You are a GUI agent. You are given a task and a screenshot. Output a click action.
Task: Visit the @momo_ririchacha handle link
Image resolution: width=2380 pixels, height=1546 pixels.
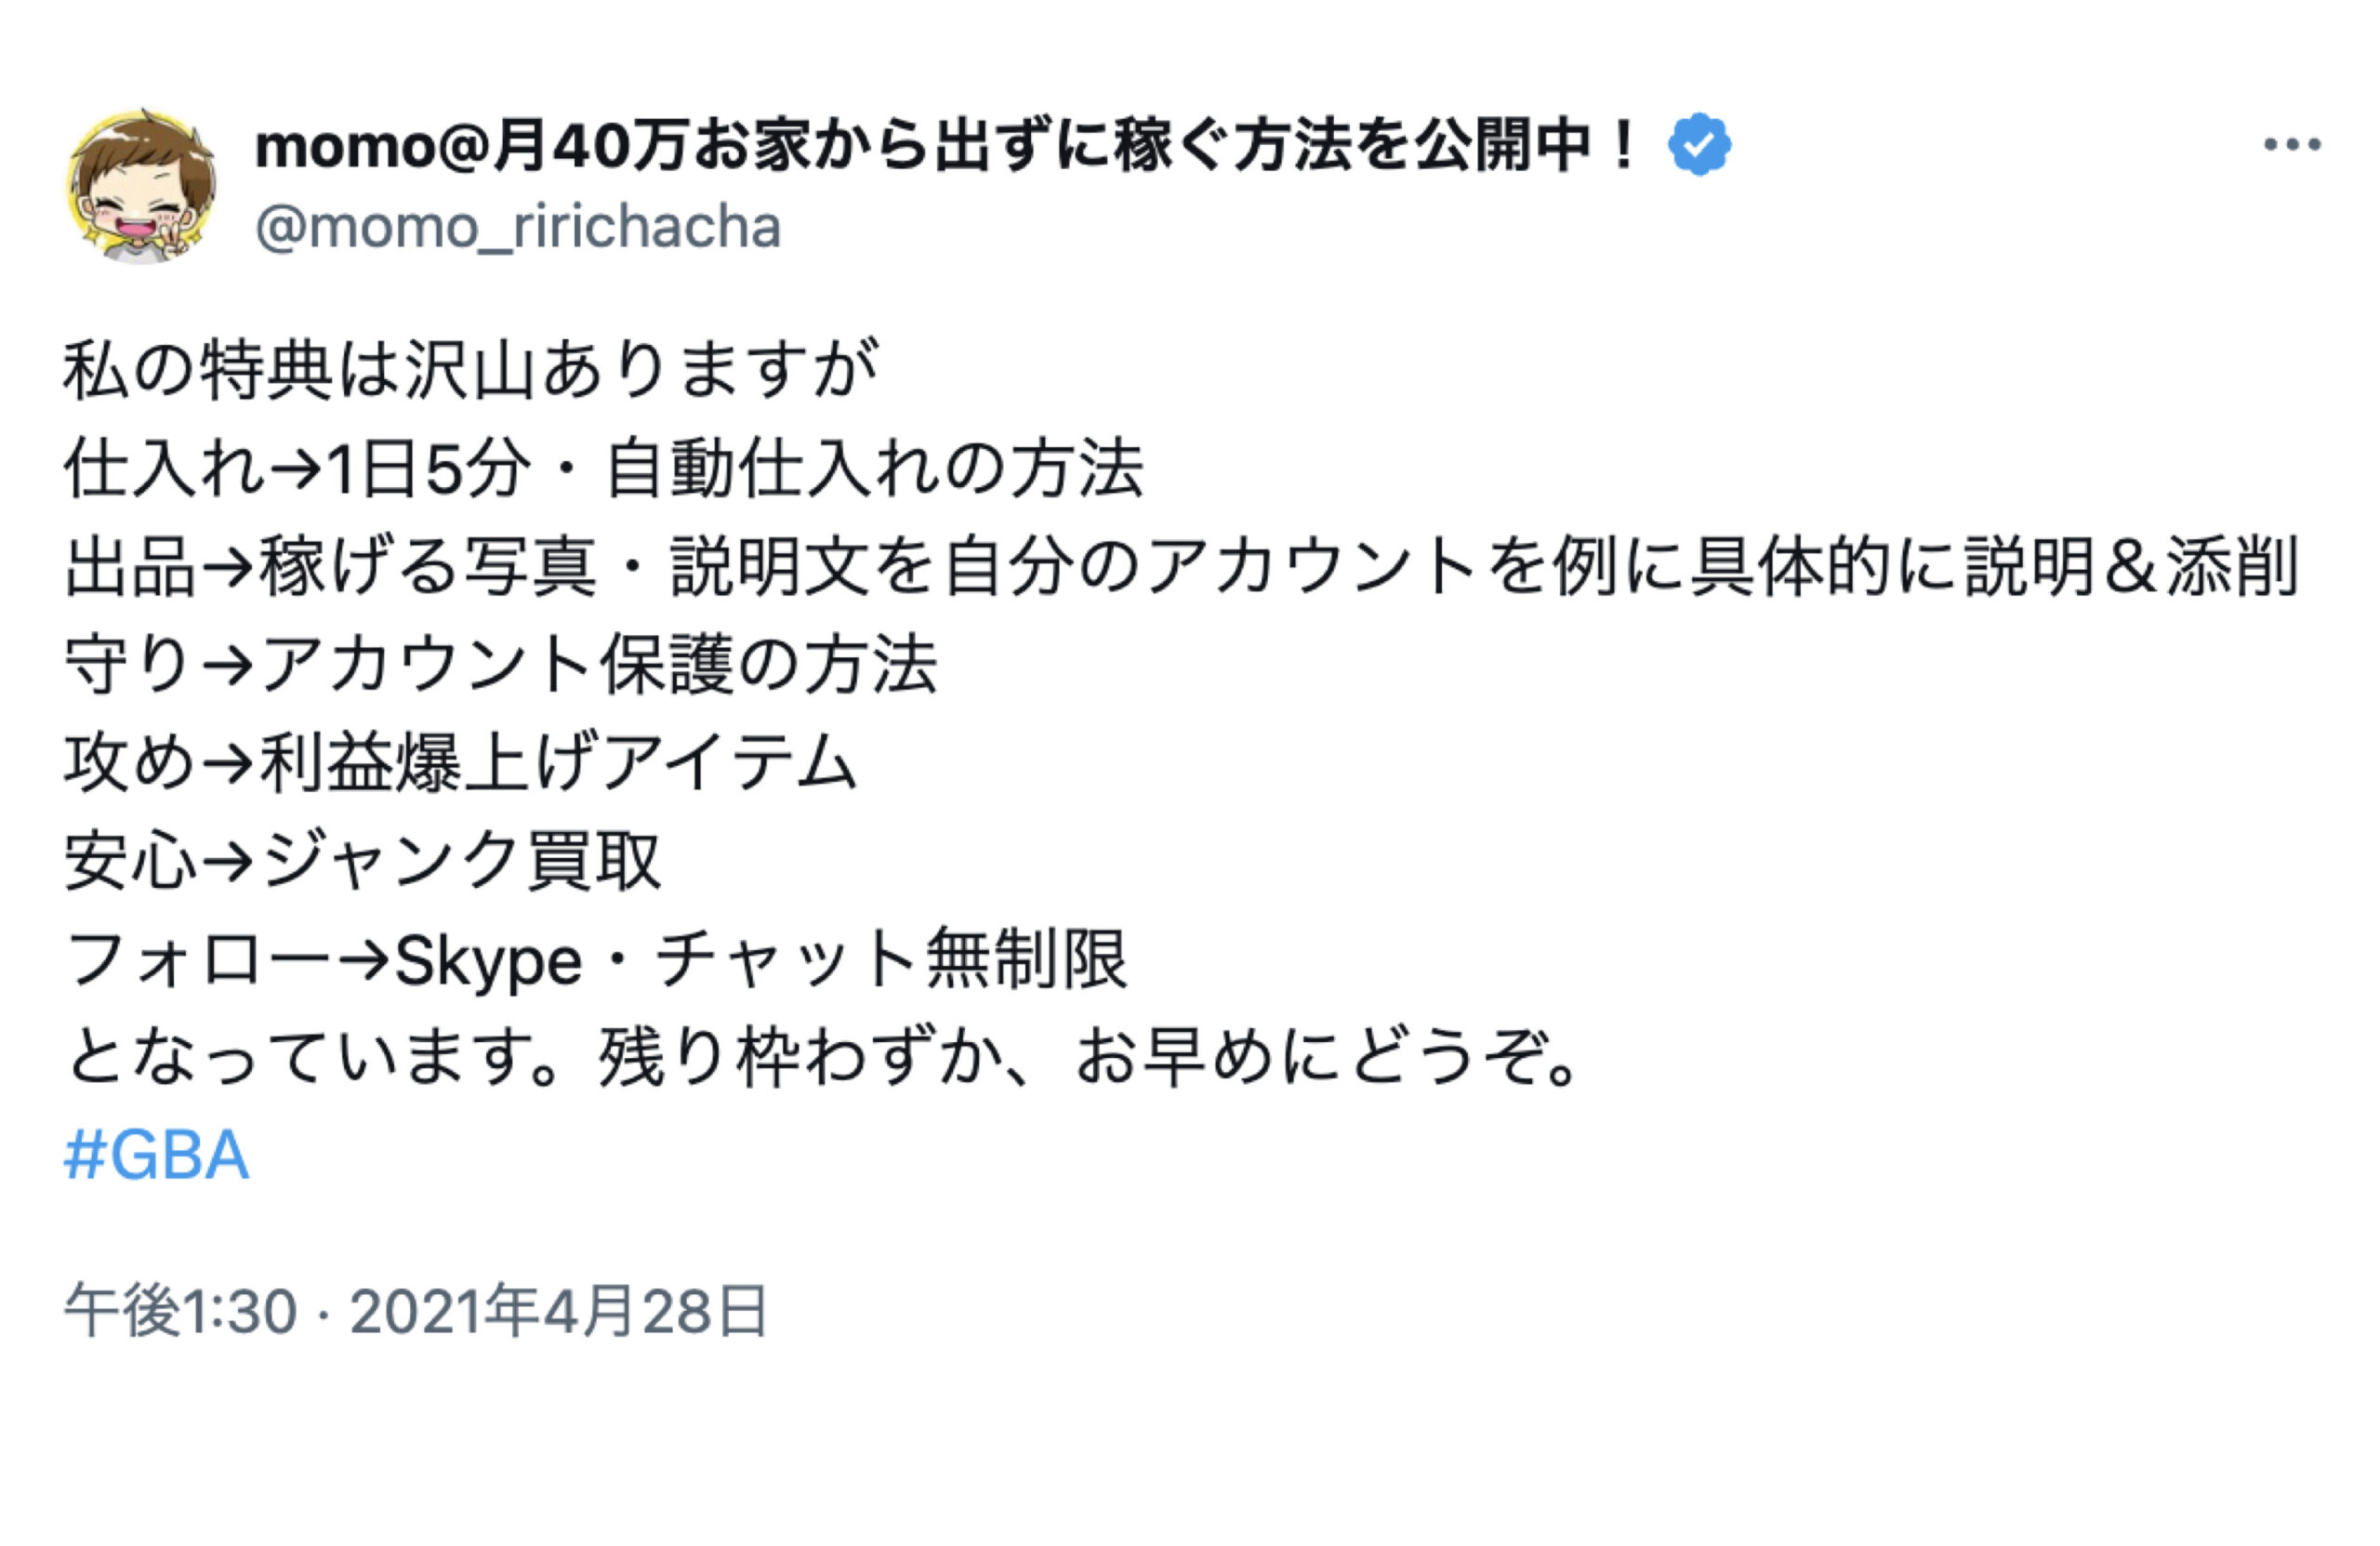(518, 227)
